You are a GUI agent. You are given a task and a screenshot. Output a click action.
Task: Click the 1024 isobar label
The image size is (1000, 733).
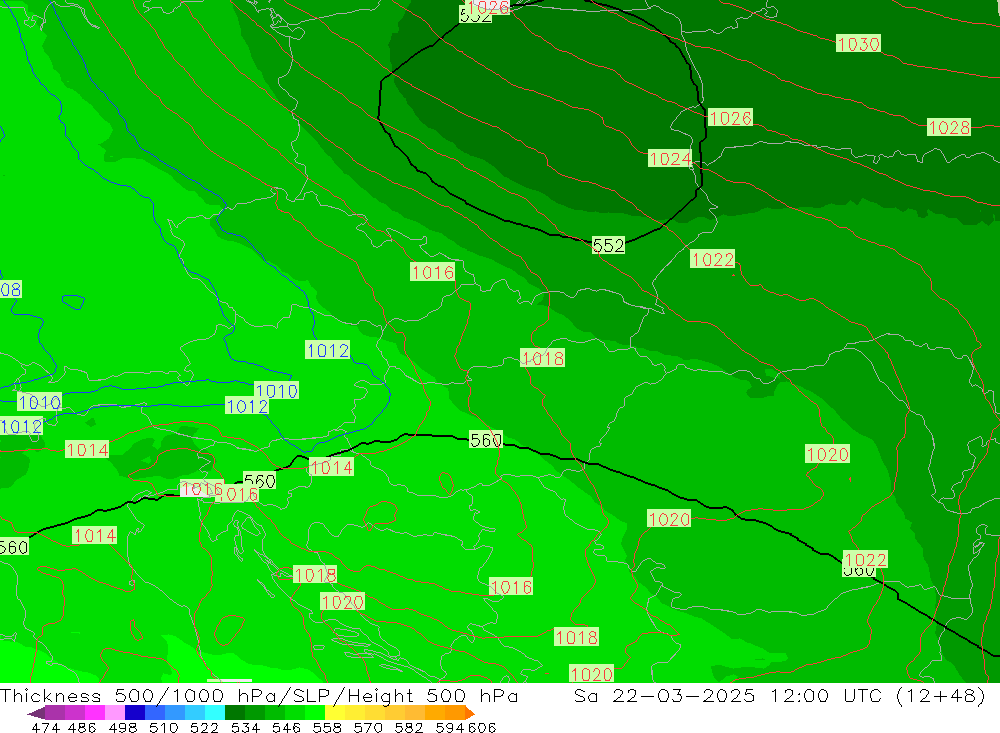pyautogui.click(x=670, y=158)
